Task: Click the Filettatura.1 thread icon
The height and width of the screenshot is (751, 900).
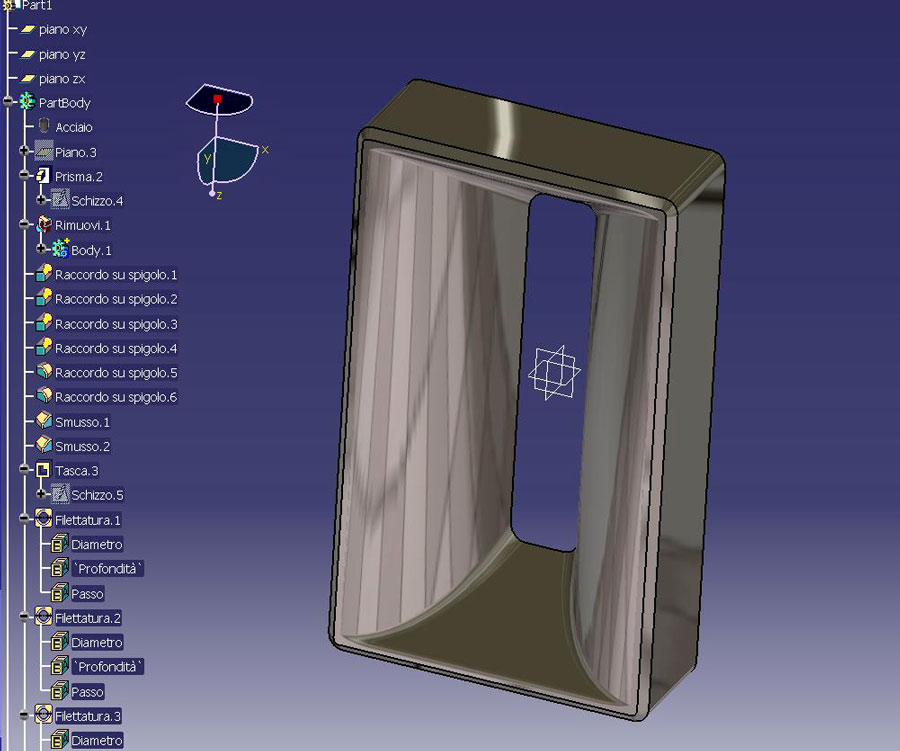Action: pos(44,518)
